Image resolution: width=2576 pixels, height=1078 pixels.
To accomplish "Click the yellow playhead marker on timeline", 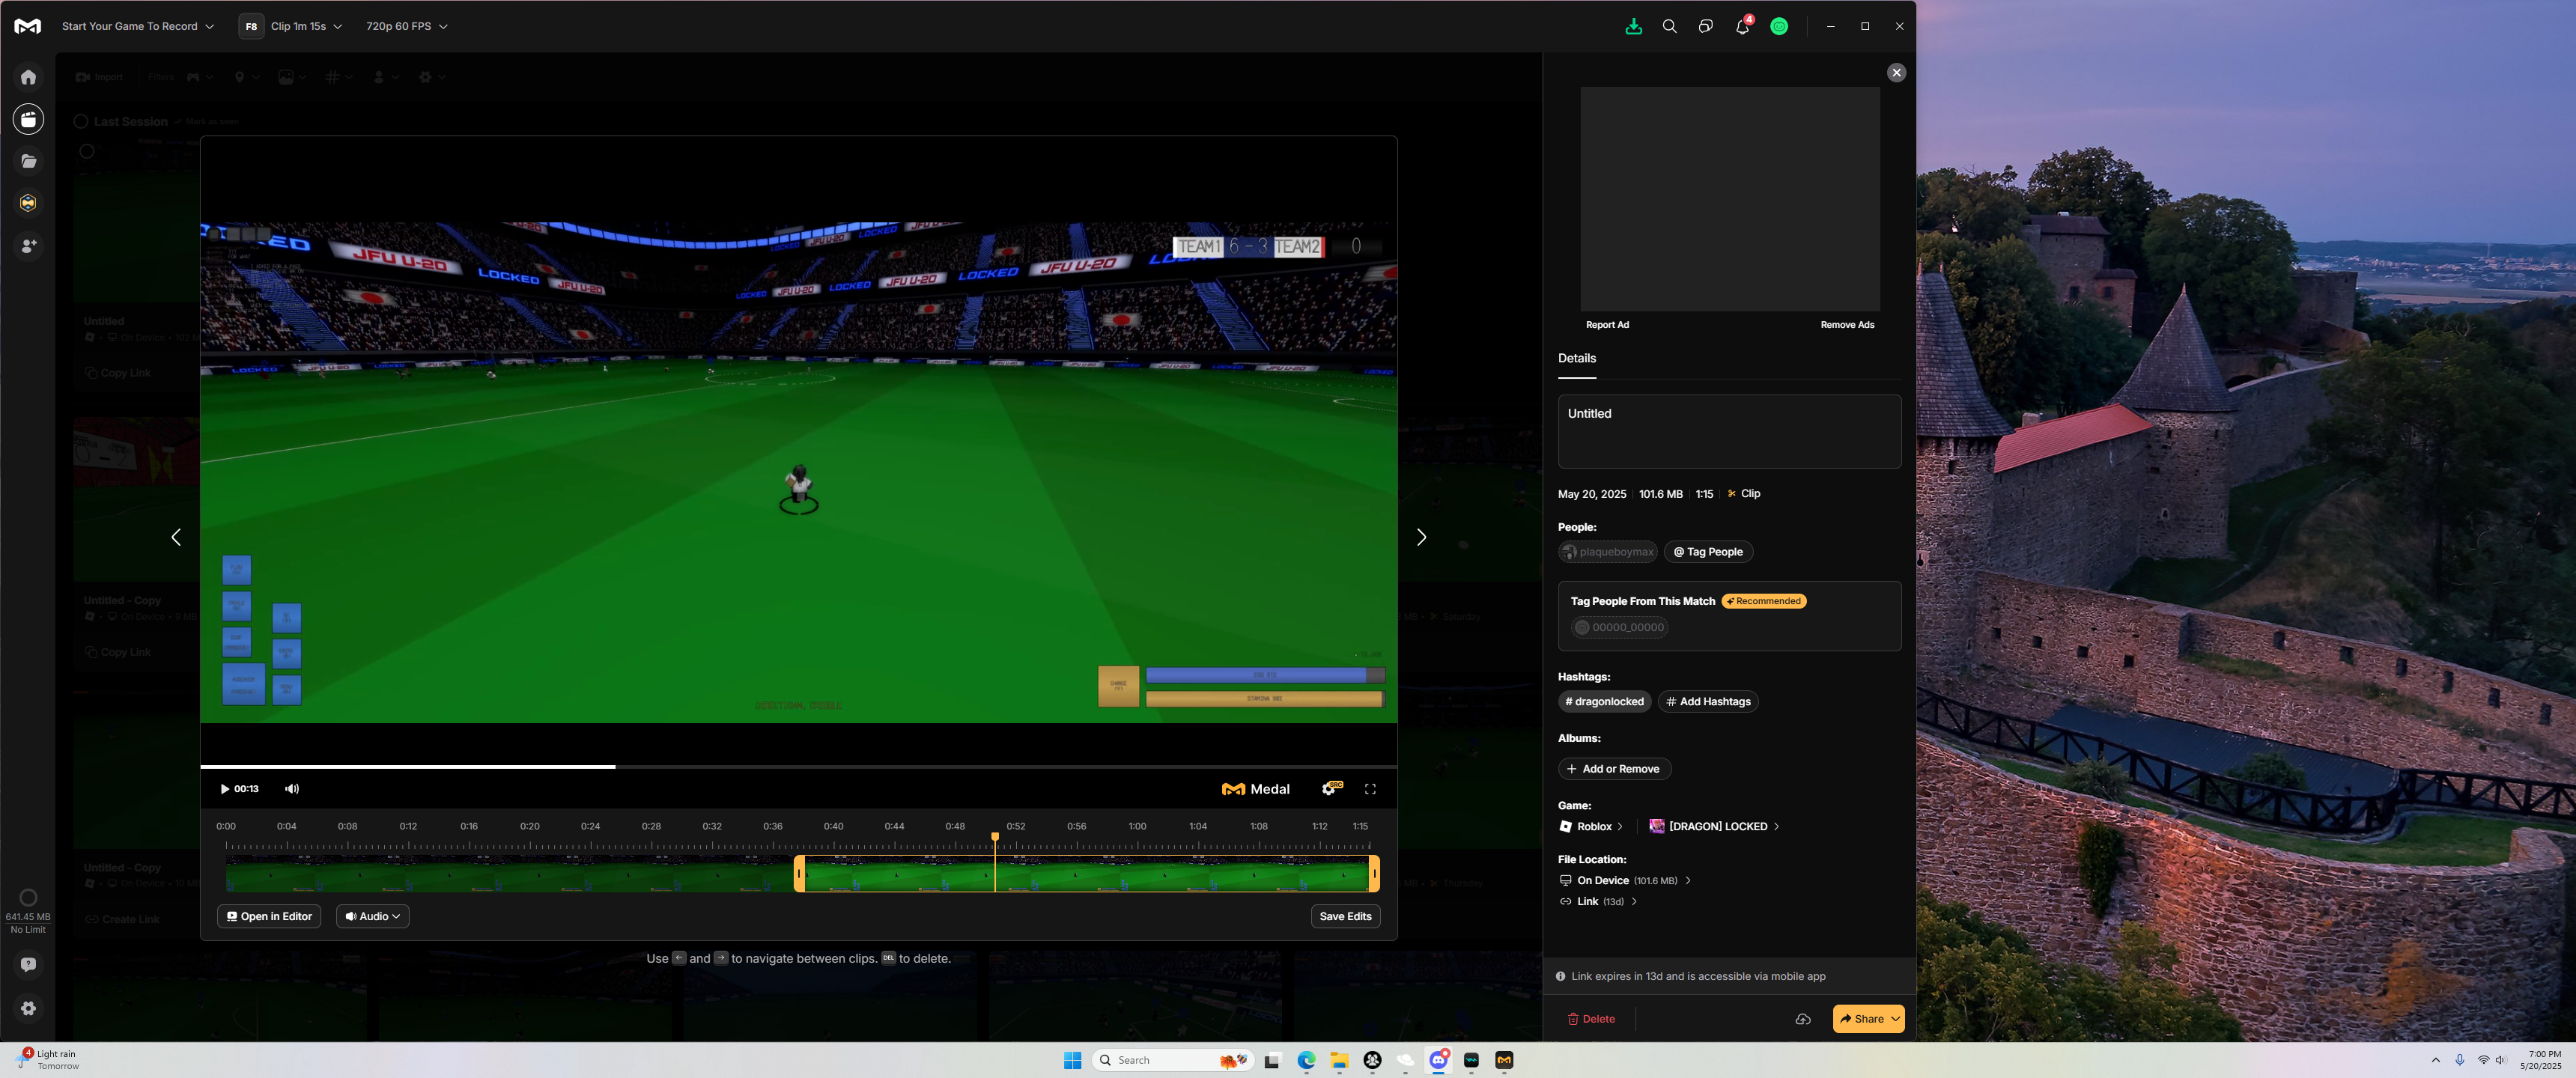I will click(x=995, y=836).
